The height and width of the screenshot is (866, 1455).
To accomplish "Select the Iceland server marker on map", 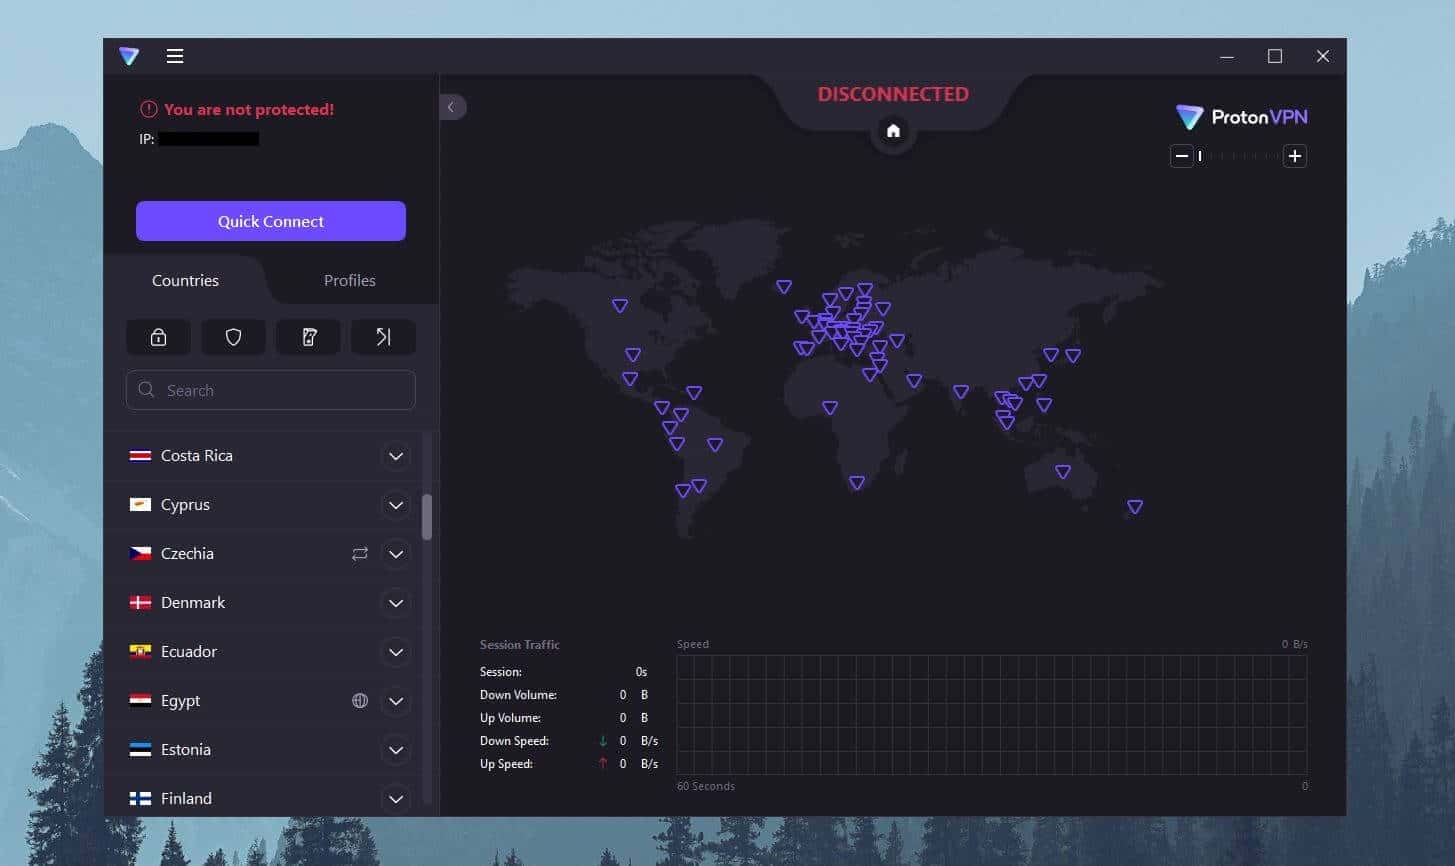I will click(784, 287).
